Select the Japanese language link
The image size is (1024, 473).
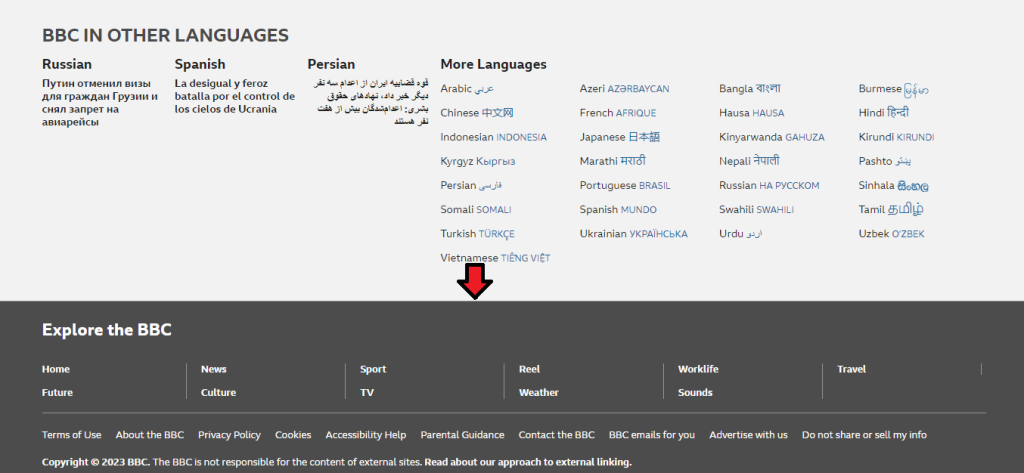coord(620,137)
